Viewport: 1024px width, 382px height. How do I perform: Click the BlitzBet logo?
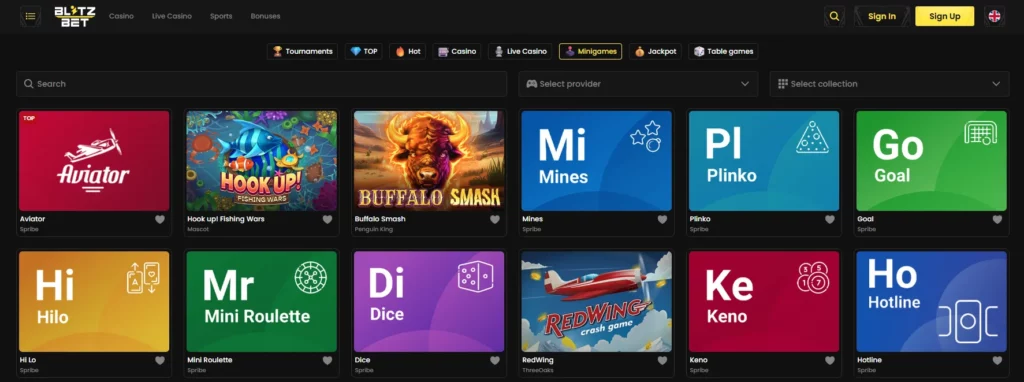tap(75, 16)
